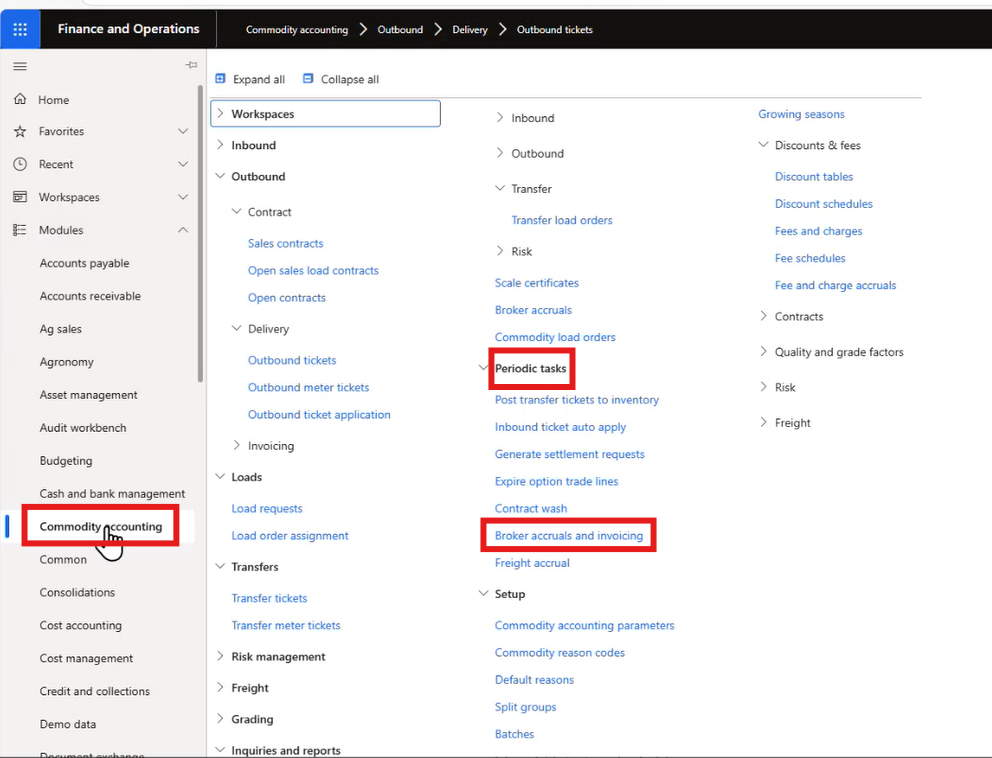Expand the Workspaces sidebar chevron
Screen dimensions: 992x758
click(183, 197)
